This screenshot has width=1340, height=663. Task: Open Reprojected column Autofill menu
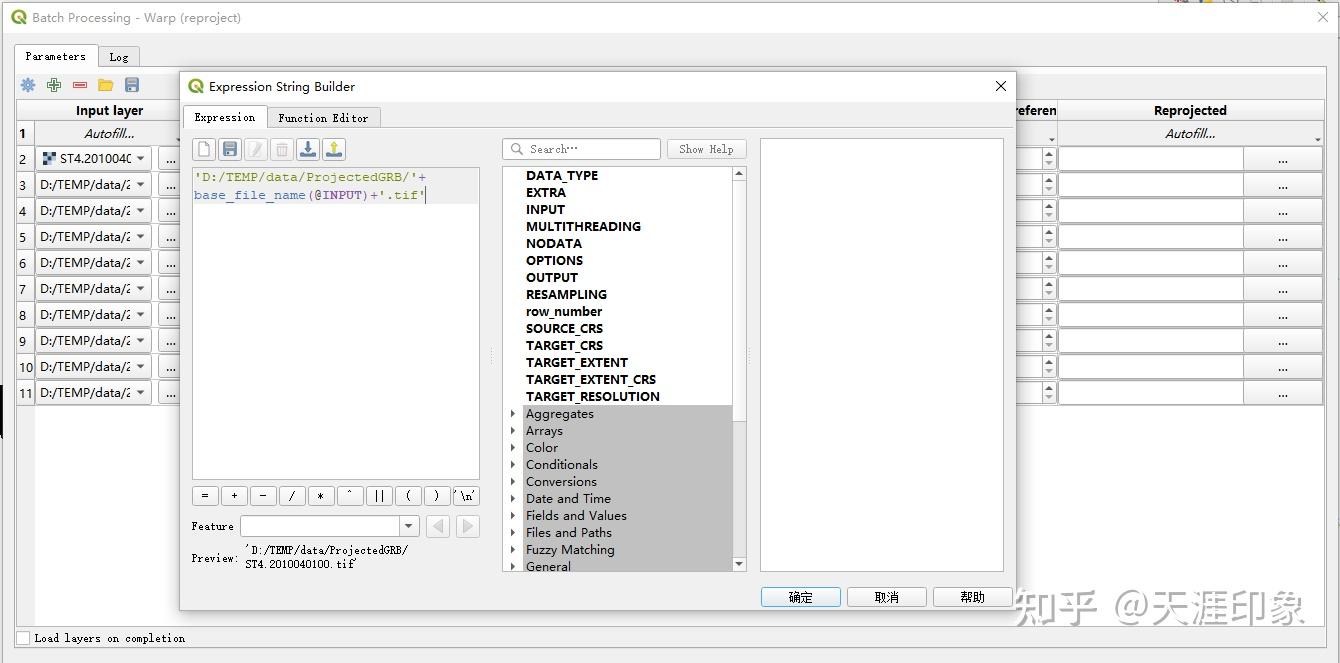point(1190,133)
